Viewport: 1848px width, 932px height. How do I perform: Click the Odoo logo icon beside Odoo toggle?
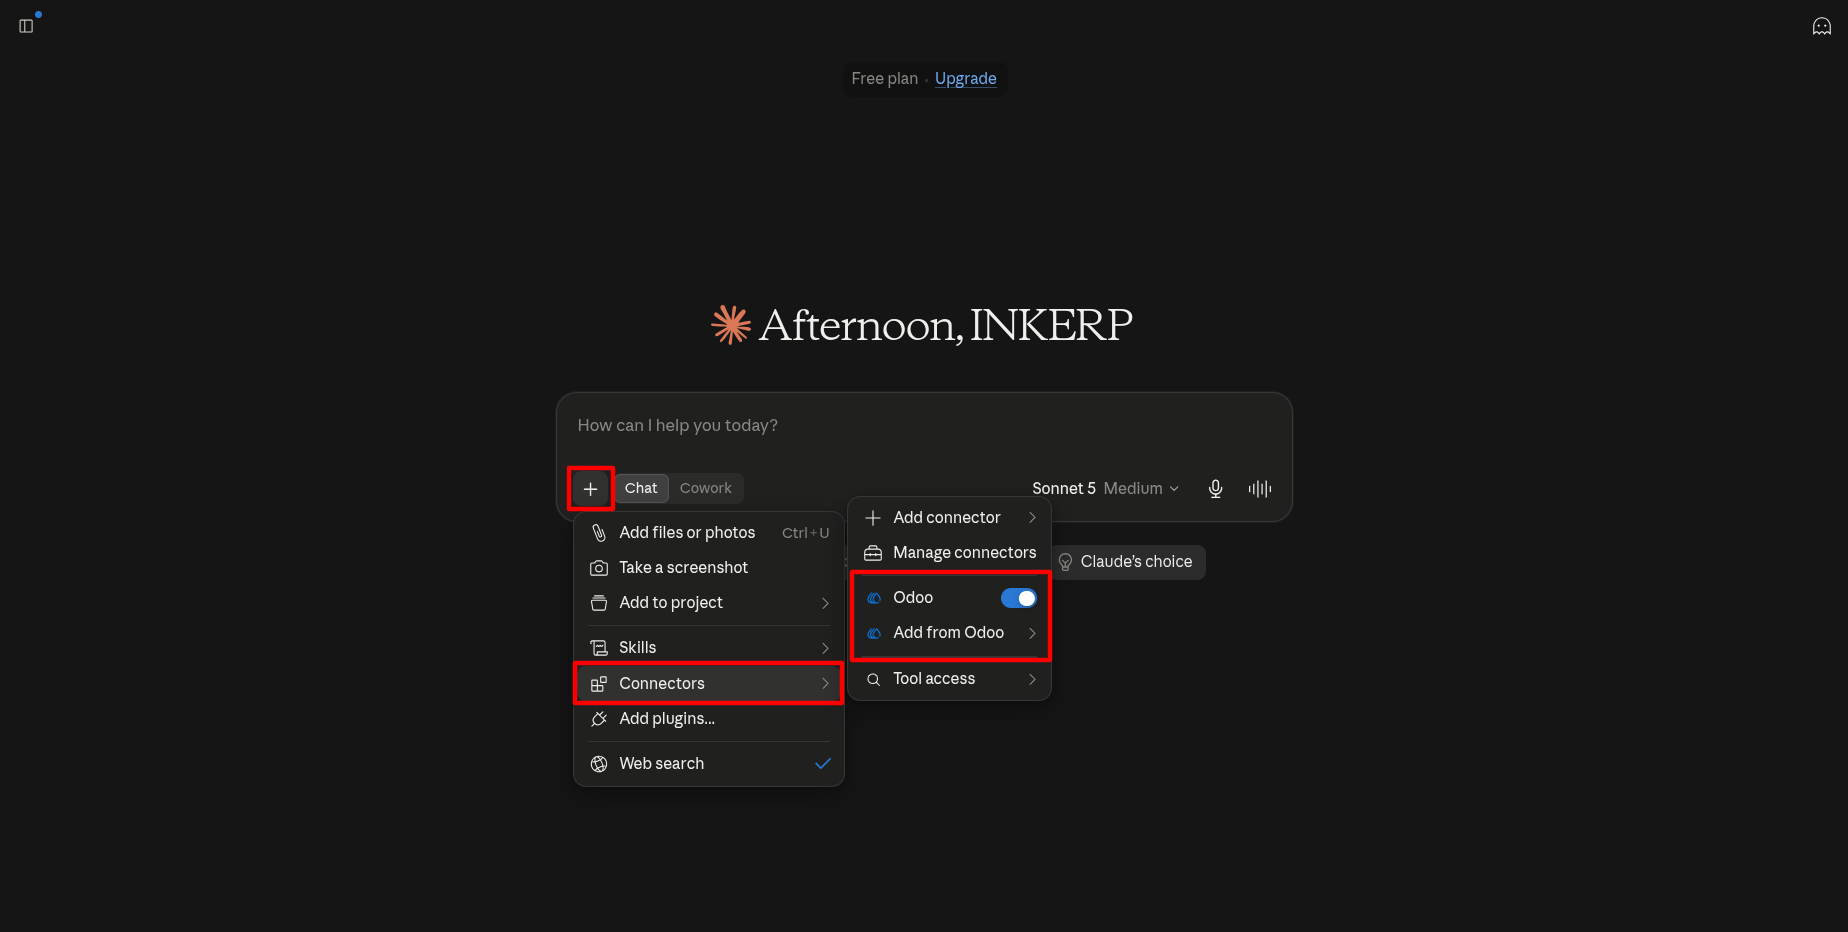click(874, 598)
